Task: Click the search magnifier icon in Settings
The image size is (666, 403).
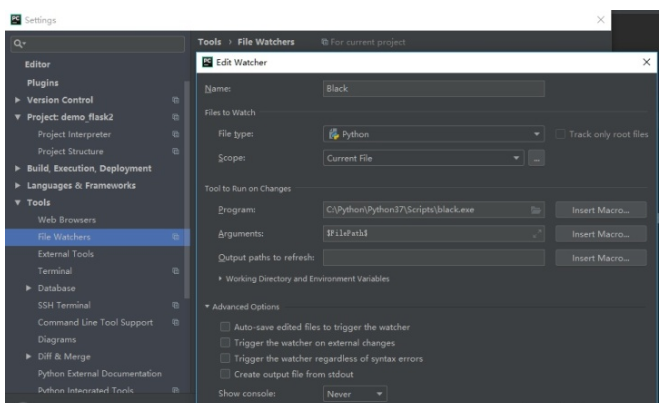Action: [x=18, y=43]
